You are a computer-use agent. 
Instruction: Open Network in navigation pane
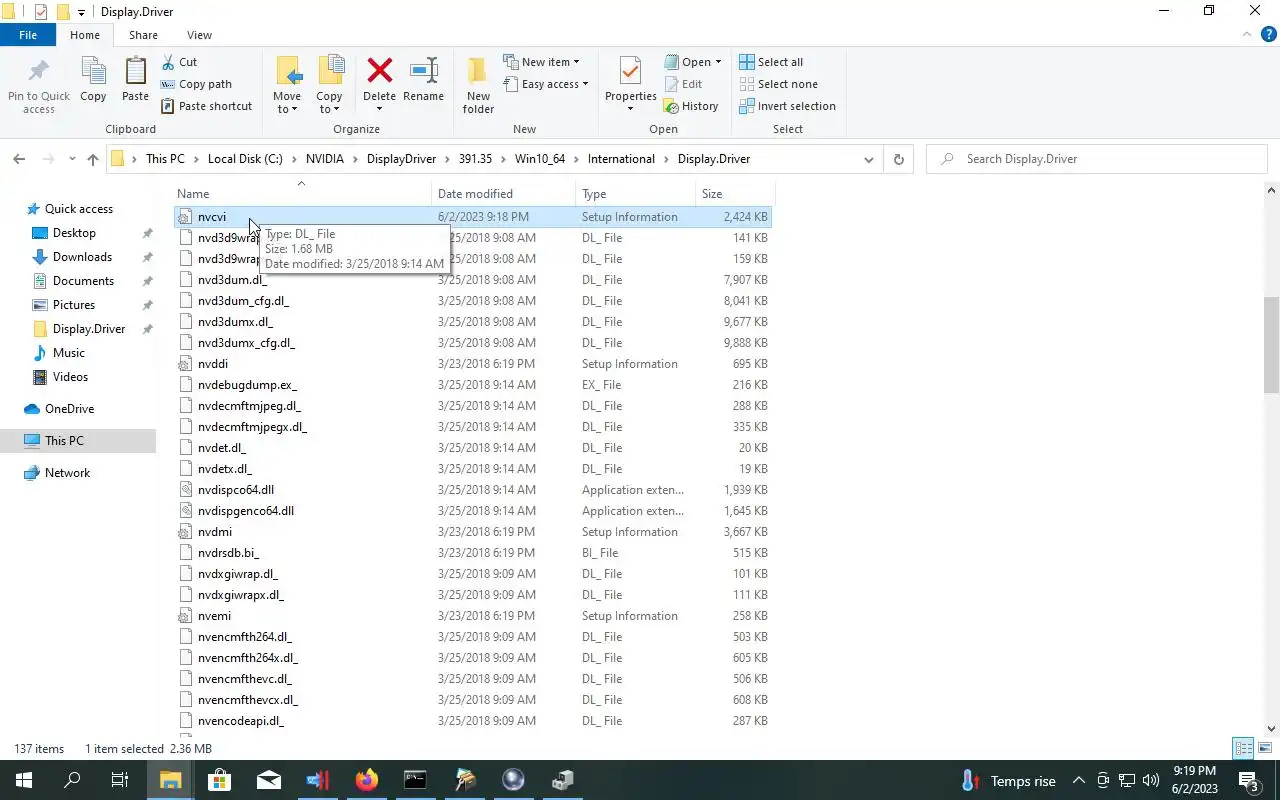(67, 473)
